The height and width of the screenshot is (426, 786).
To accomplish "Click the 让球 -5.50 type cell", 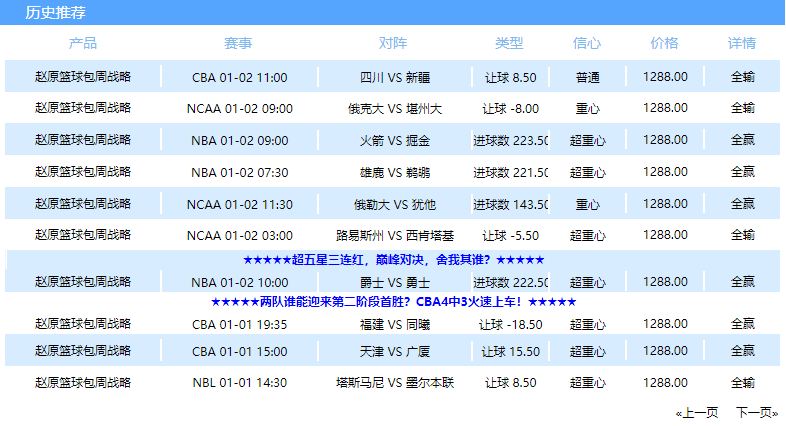I will tap(510, 236).
